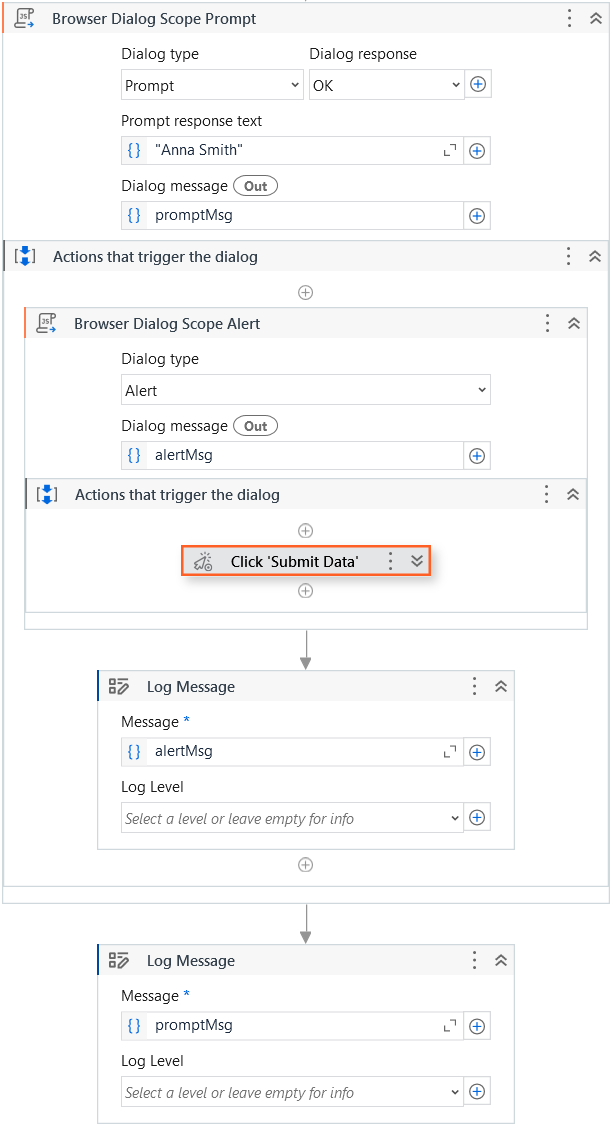
Task: Collapse the Browser Dialog Scope Alert activity
Action: coord(574,323)
